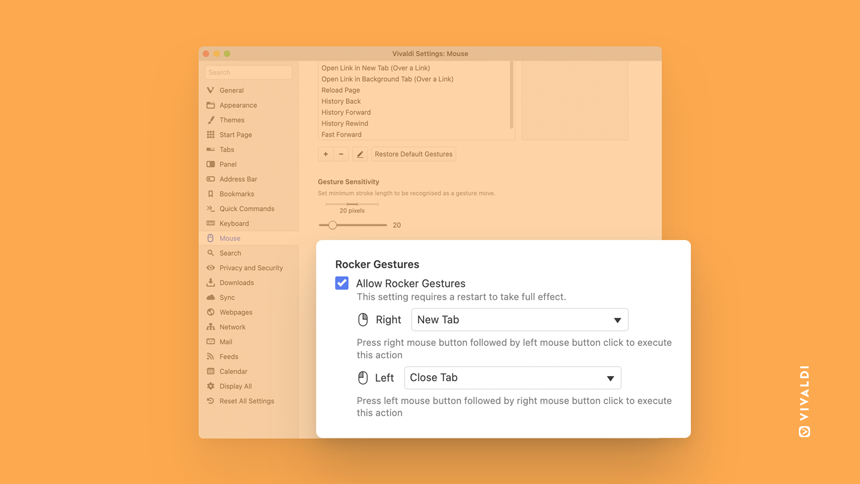Open the Left rocker action dropdown
The image size is (860, 484).
512,378
